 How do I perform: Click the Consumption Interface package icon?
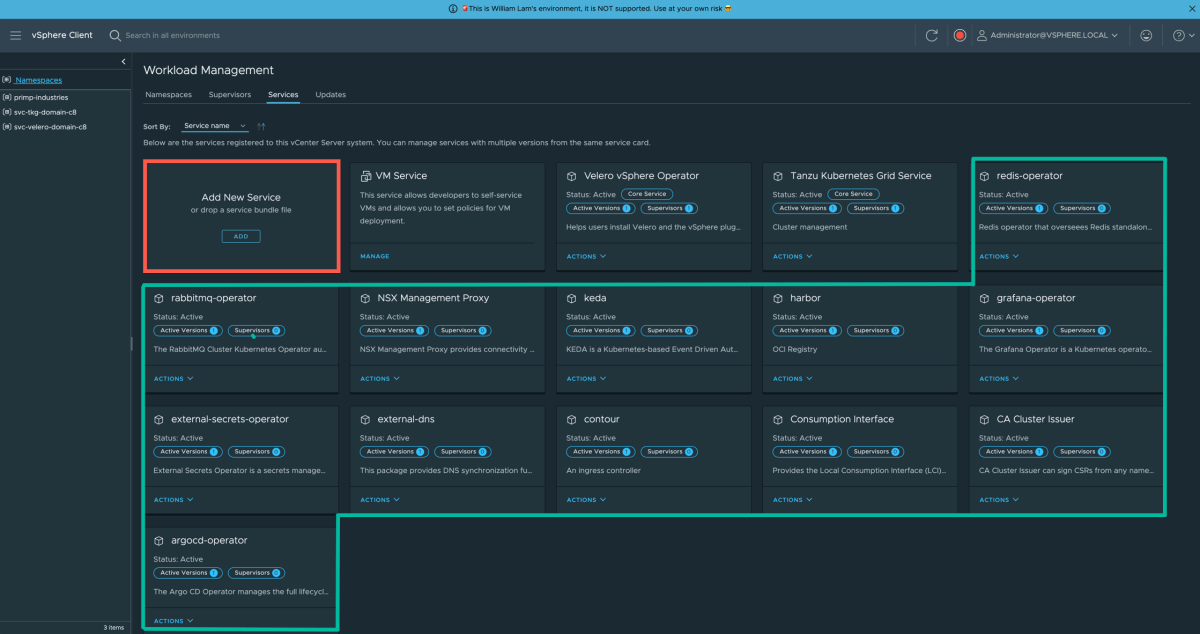click(x=778, y=419)
